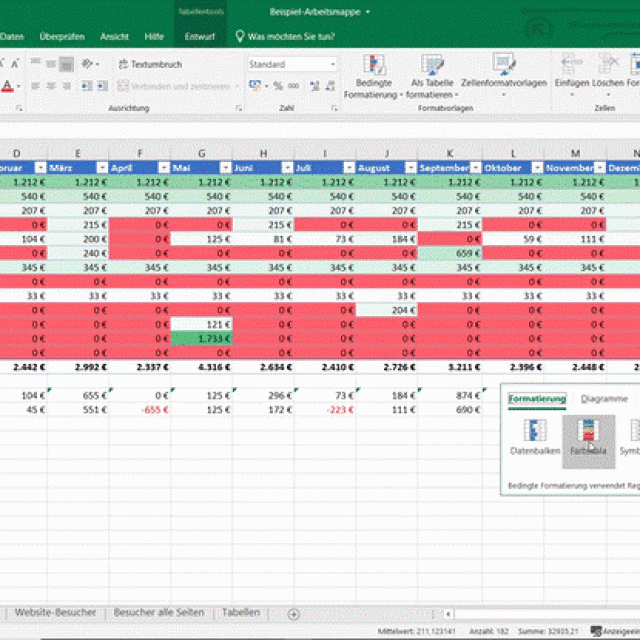Center text horizontally

point(51,86)
